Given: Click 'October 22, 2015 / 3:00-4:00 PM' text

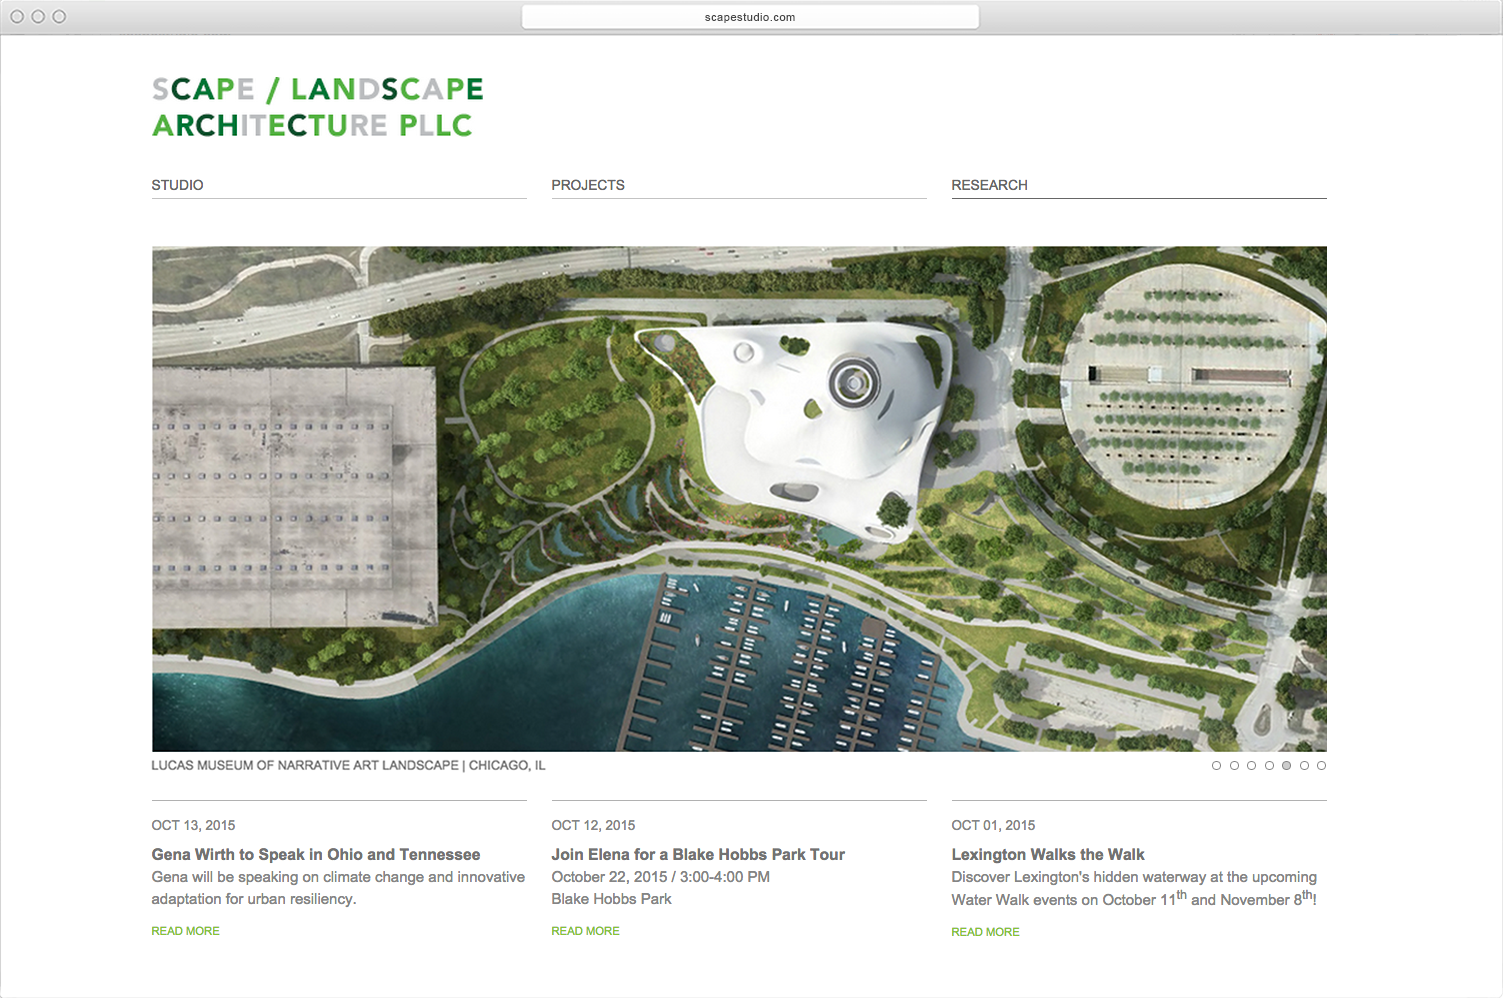Looking at the screenshot, I should (660, 877).
